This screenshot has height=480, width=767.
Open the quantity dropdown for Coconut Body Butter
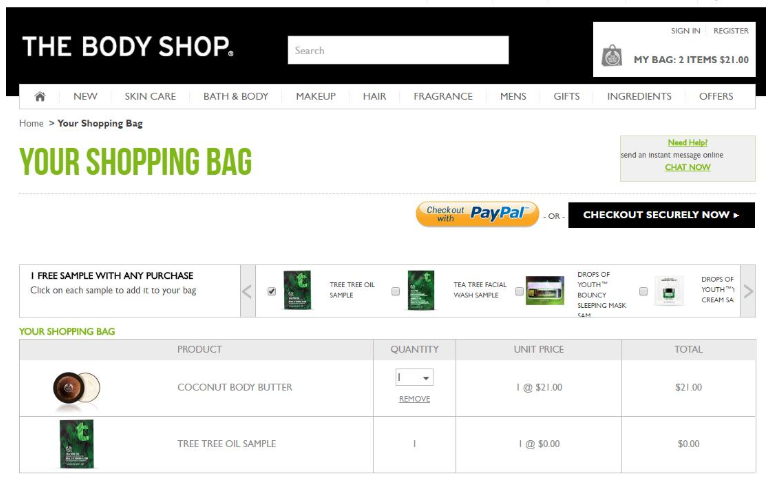[414, 378]
